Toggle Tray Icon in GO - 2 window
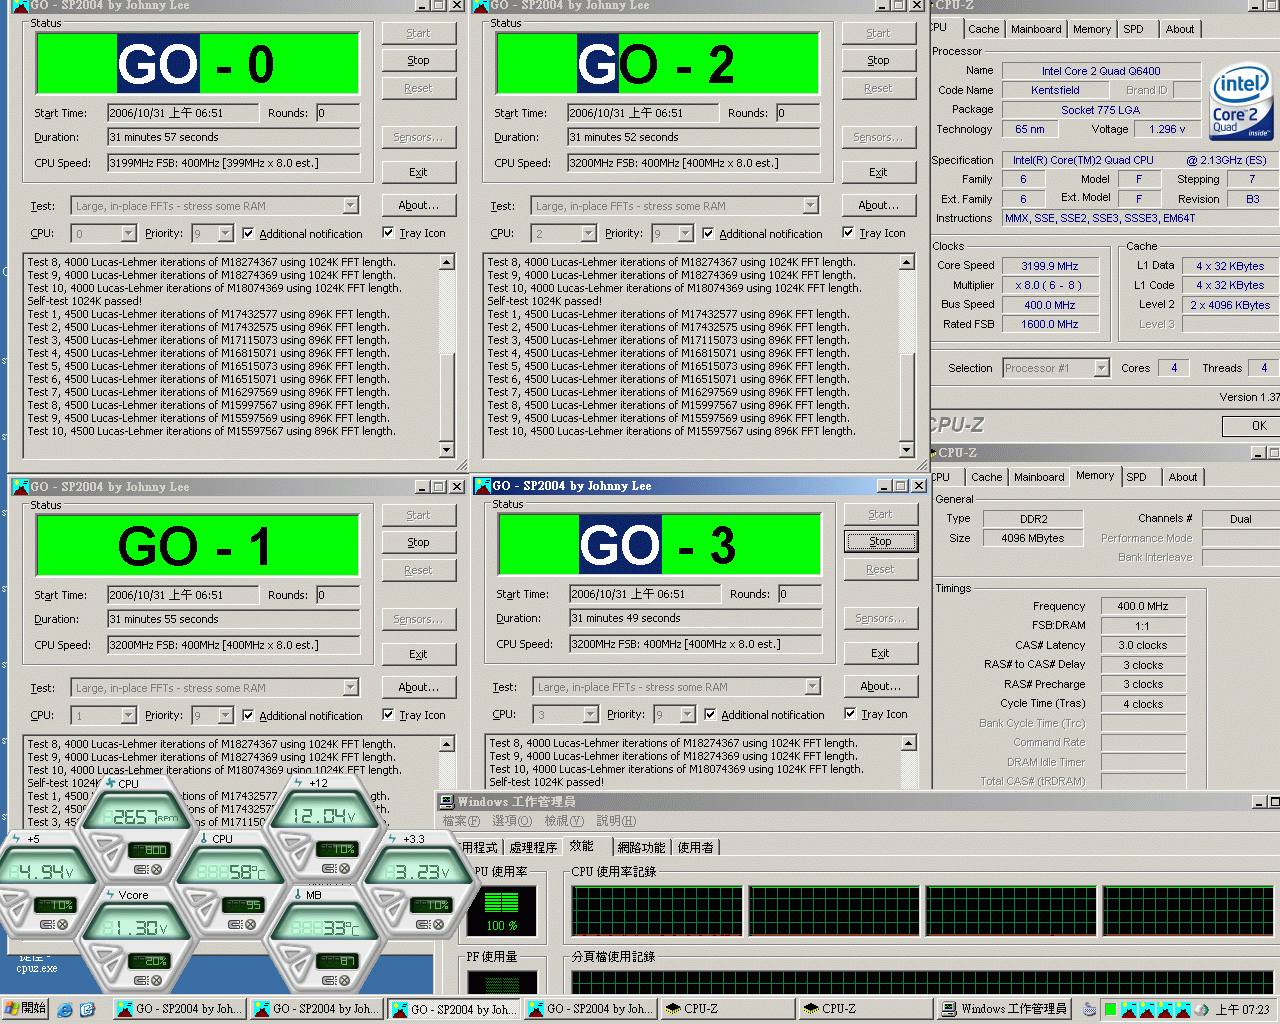Screen dimensions: 1280x1024 coord(848,232)
